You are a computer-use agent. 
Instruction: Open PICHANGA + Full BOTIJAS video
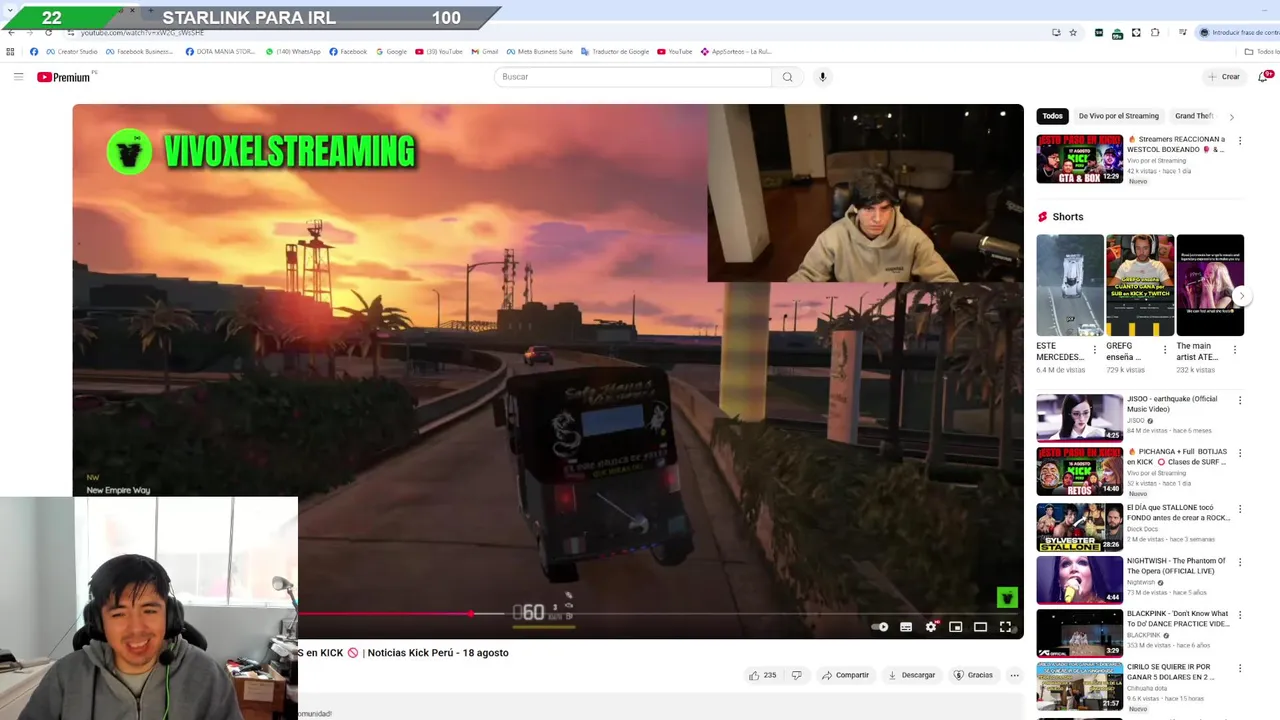click(x=1079, y=471)
